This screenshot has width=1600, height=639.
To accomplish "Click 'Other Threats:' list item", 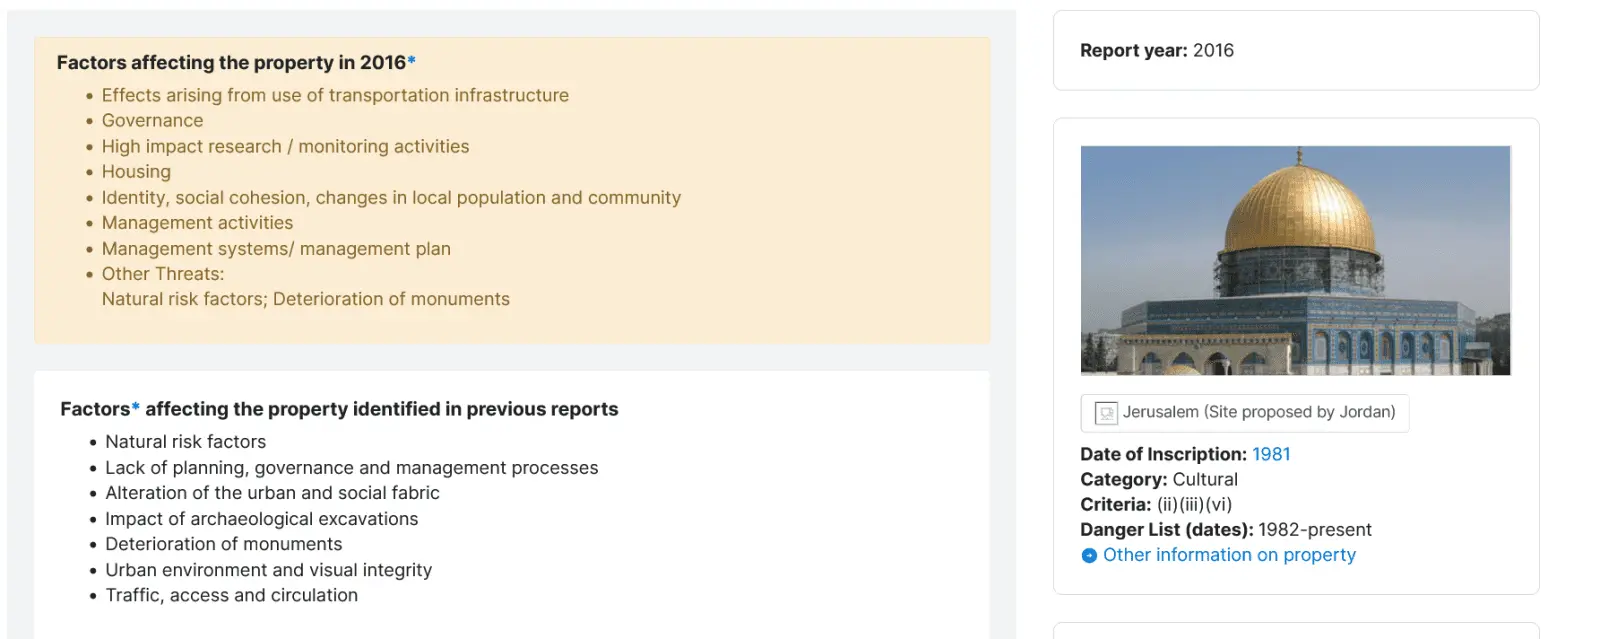I will click(x=163, y=274).
